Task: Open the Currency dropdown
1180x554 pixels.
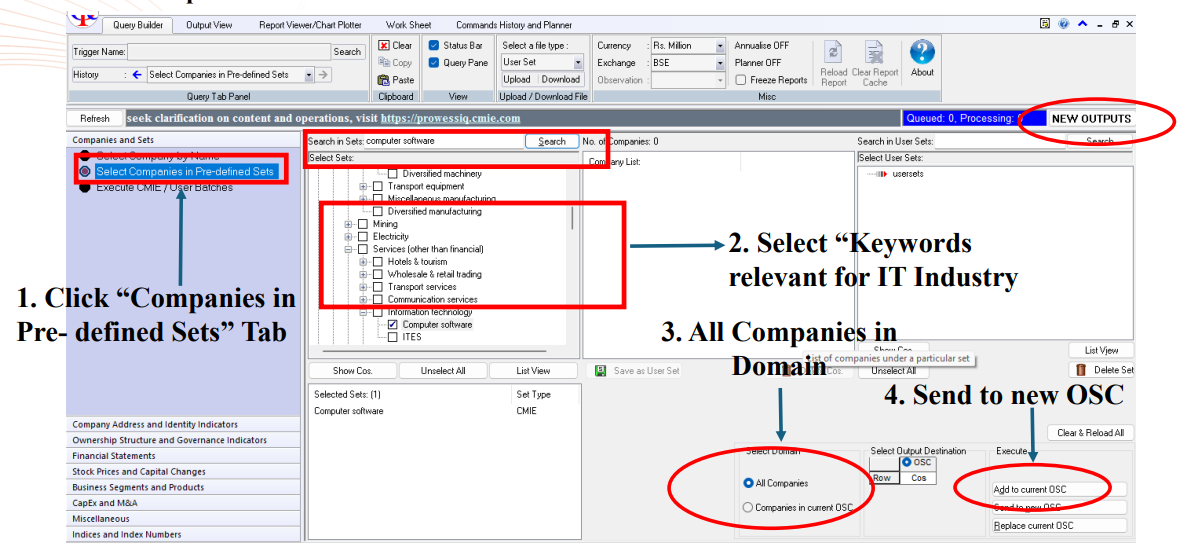Action: (719, 46)
